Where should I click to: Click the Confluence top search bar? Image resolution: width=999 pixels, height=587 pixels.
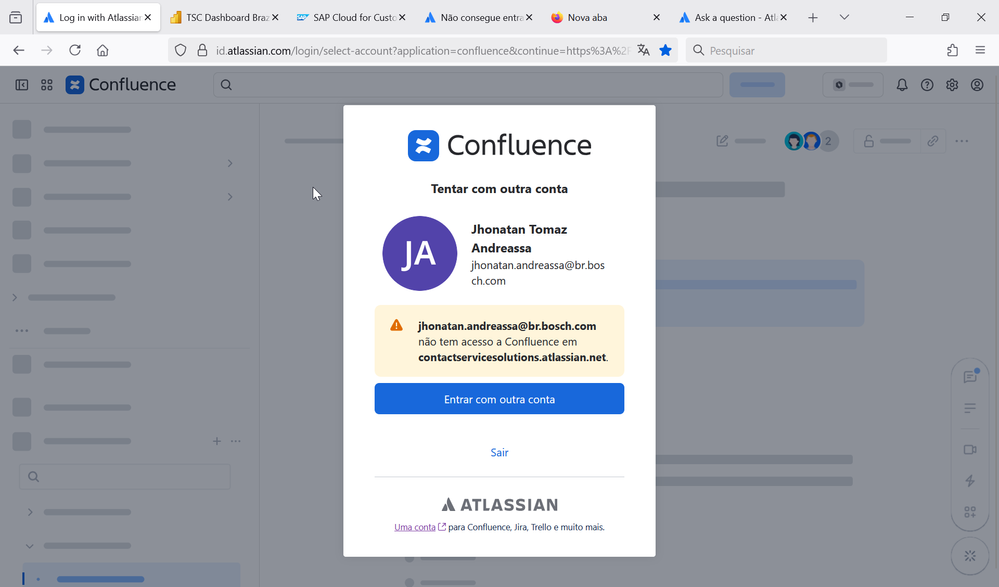tap(468, 85)
